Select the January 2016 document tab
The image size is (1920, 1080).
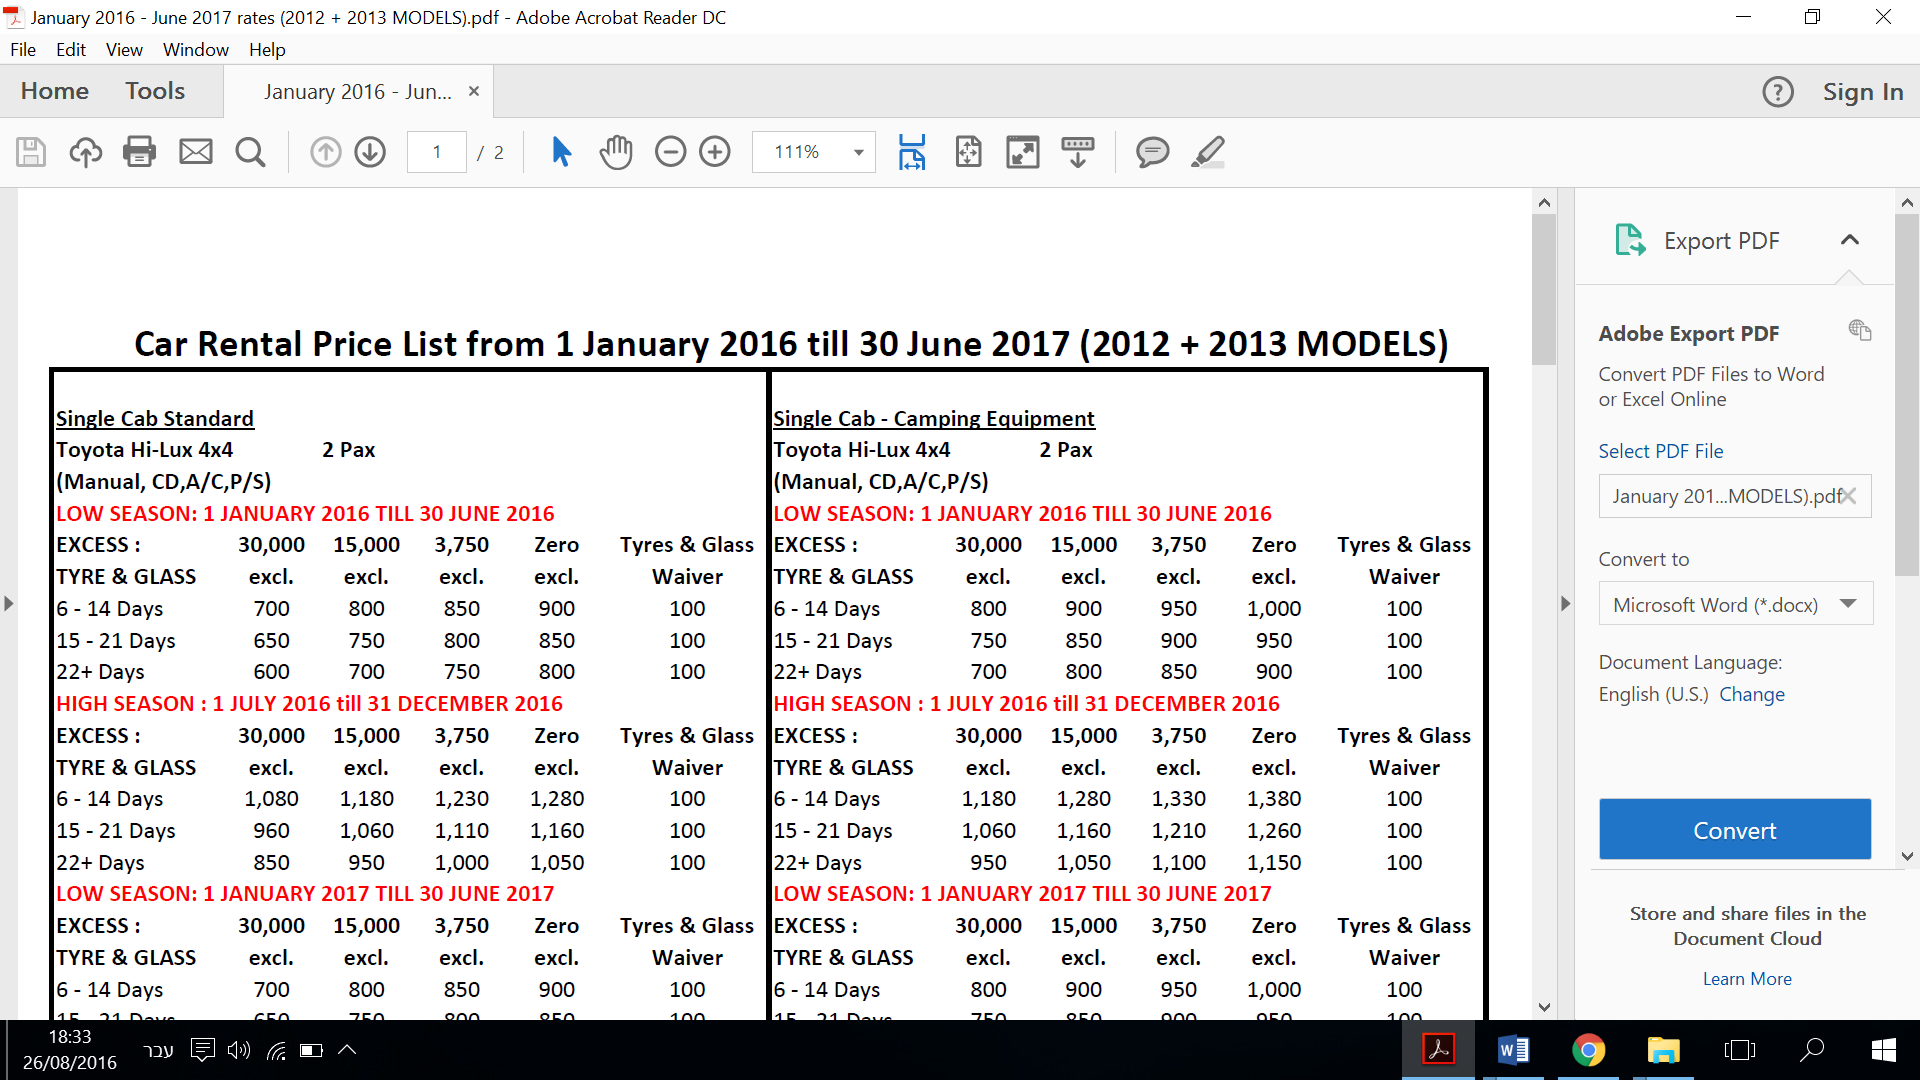[x=357, y=92]
